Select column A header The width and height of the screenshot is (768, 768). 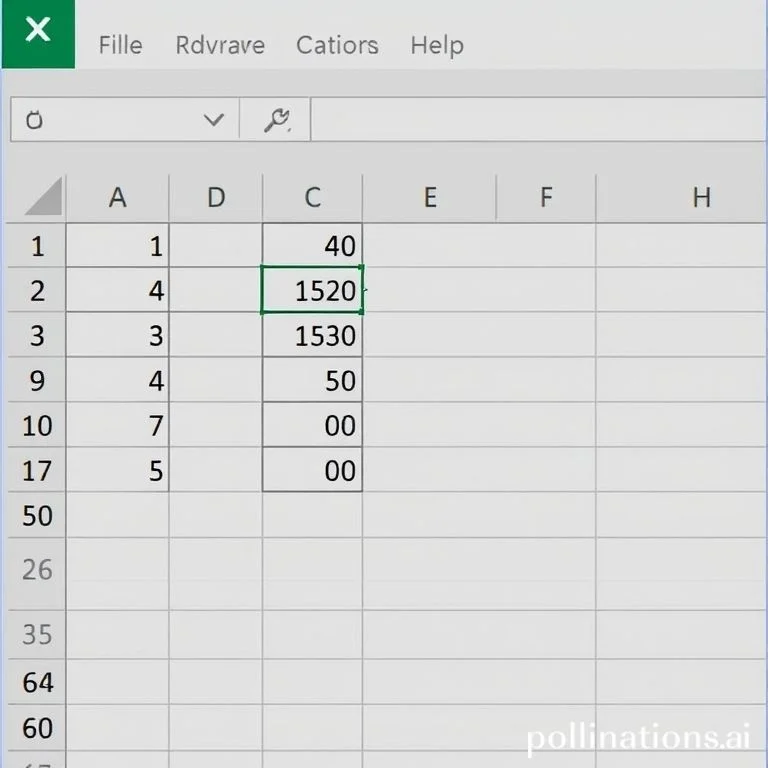[x=118, y=197]
